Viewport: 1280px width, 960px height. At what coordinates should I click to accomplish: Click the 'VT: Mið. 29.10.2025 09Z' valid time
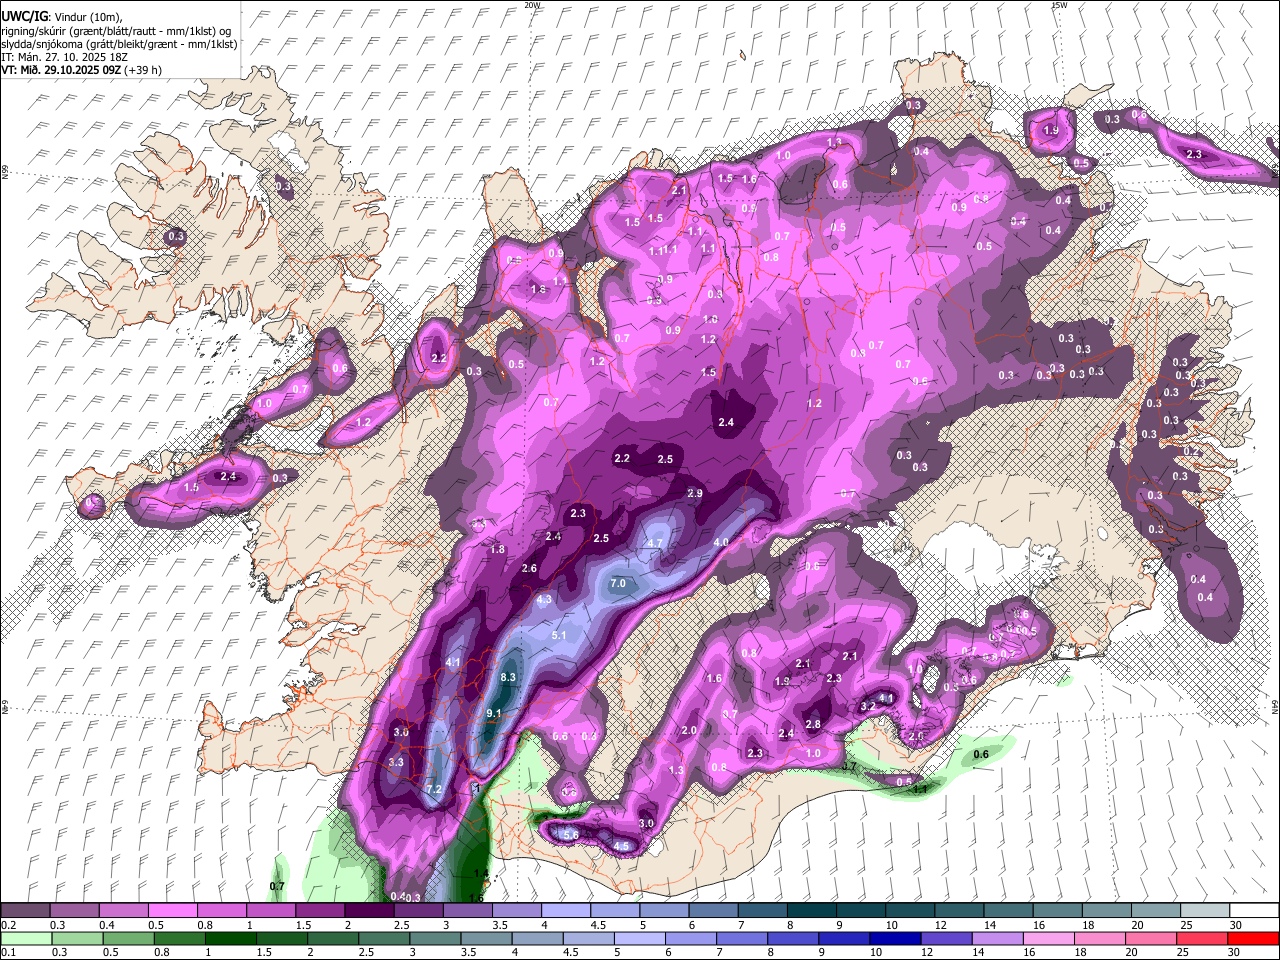click(x=63, y=70)
